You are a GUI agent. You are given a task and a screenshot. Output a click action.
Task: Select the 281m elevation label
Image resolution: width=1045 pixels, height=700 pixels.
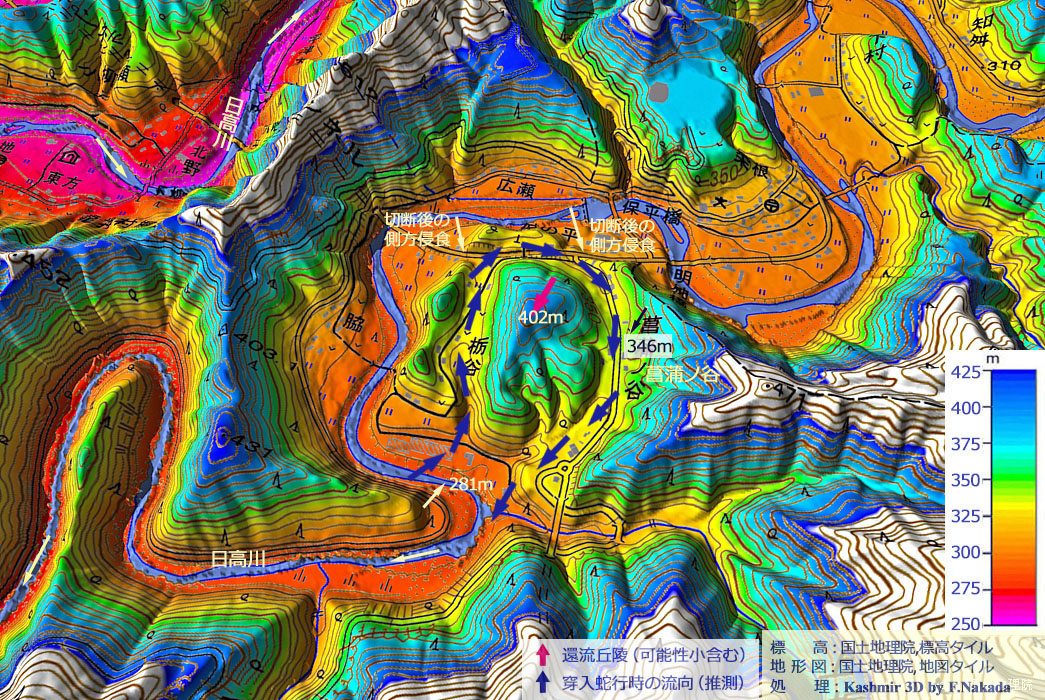click(x=472, y=485)
